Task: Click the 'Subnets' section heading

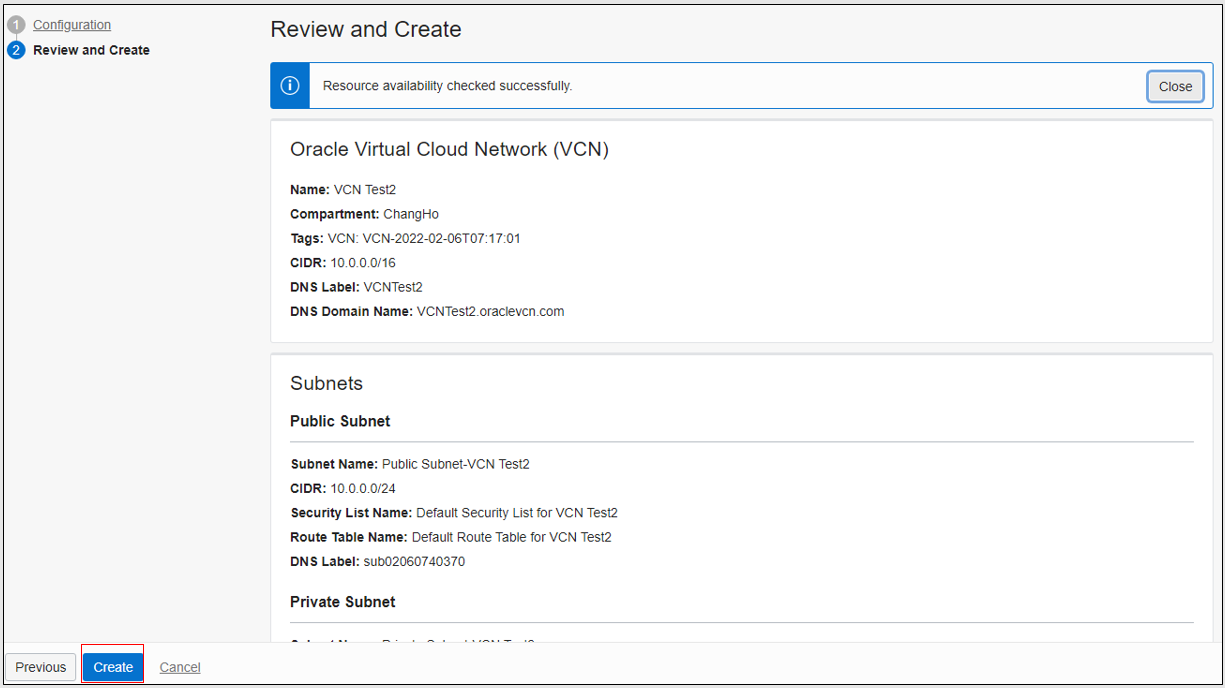Action: pyautogui.click(x=326, y=383)
